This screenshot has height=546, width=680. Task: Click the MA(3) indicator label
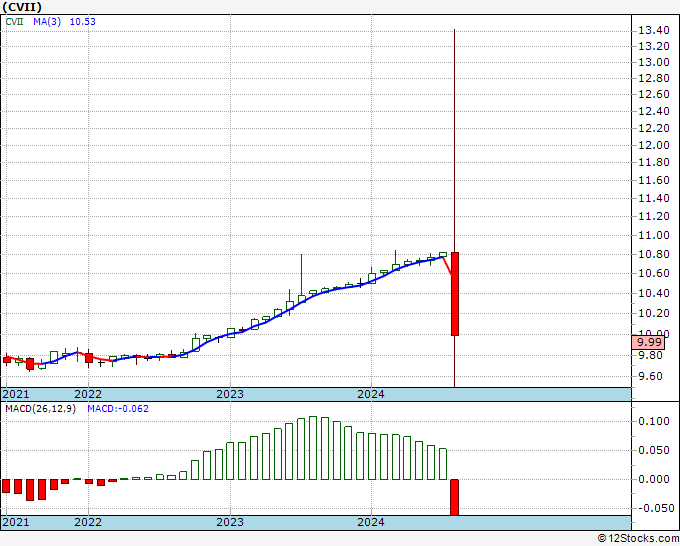coord(47,21)
